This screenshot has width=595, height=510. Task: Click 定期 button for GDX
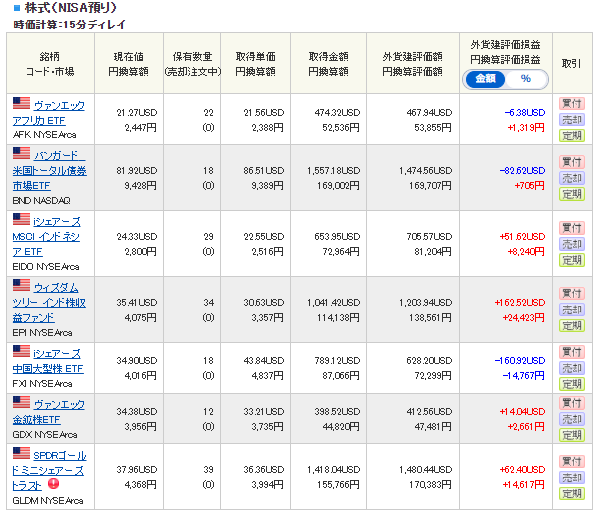click(x=571, y=435)
